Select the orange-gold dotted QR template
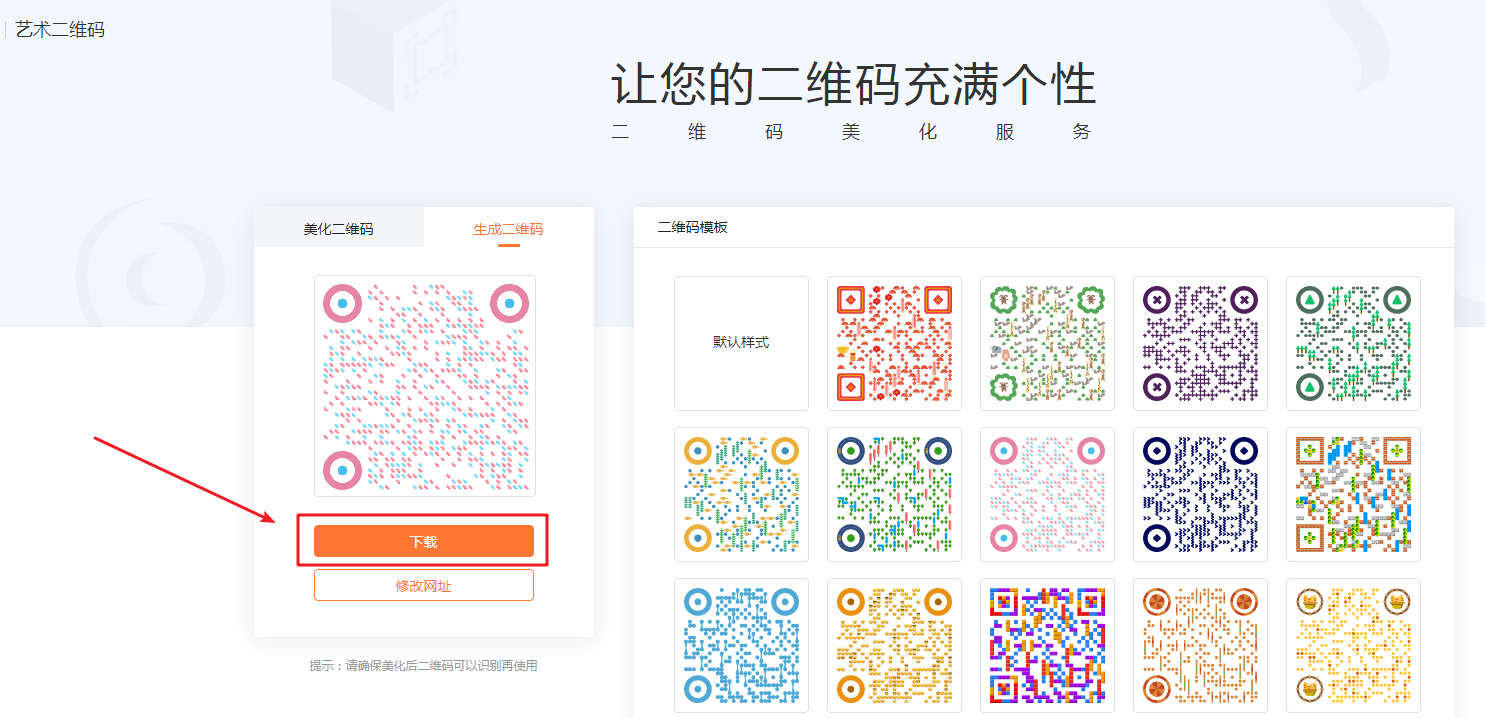 click(x=894, y=645)
